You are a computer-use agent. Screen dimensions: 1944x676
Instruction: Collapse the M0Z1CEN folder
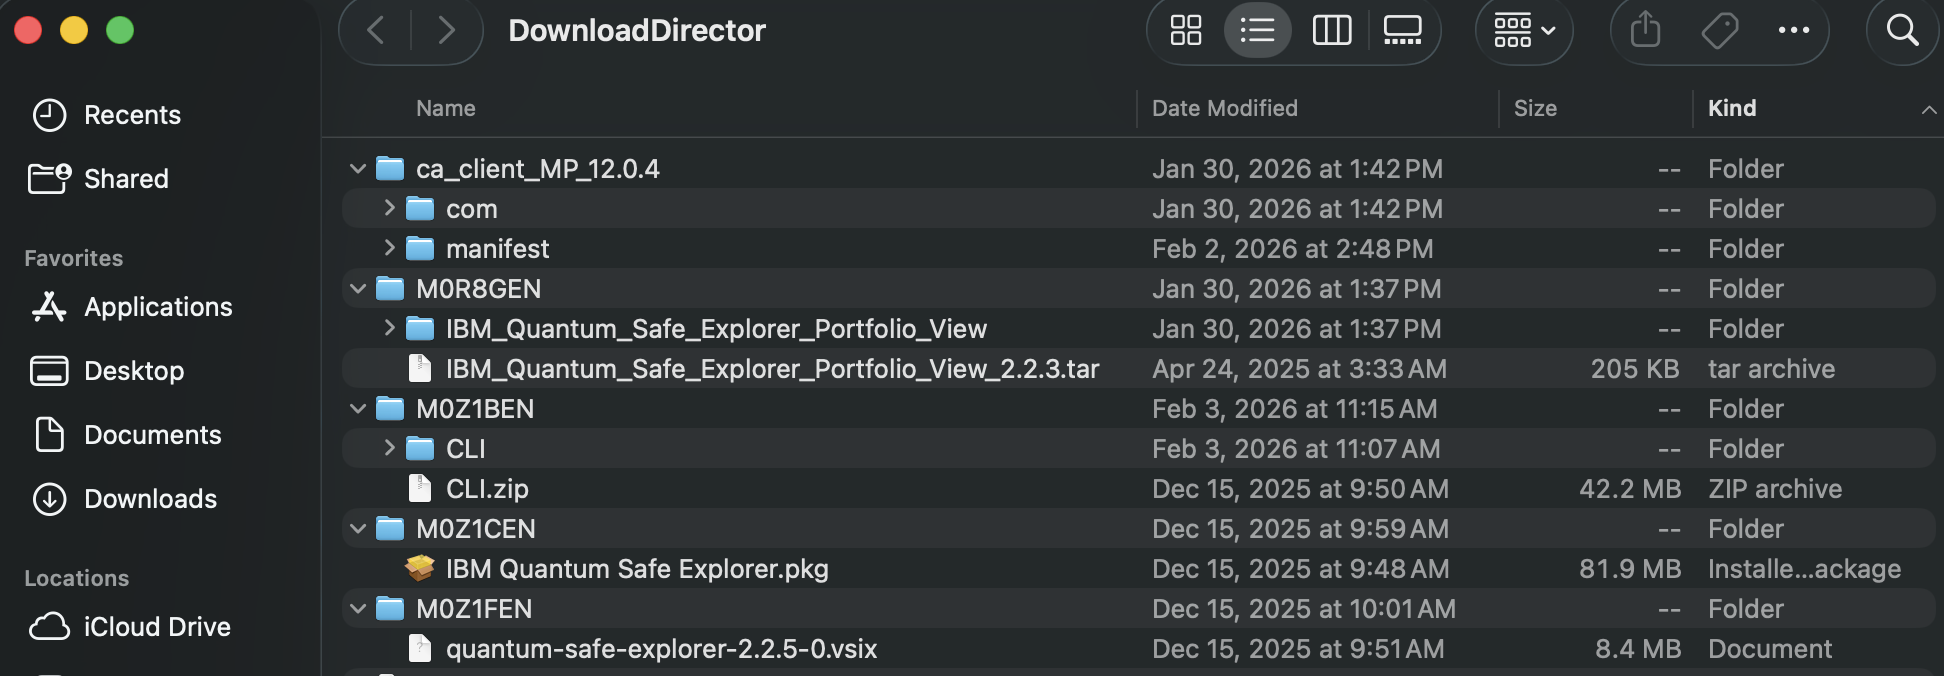pyautogui.click(x=358, y=528)
